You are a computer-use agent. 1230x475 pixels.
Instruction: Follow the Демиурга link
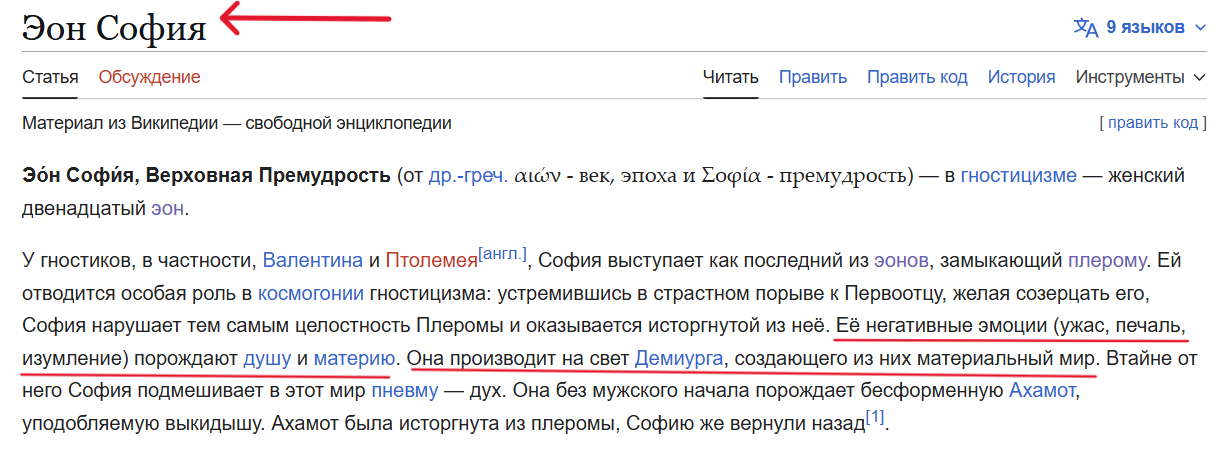pos(678,358)
